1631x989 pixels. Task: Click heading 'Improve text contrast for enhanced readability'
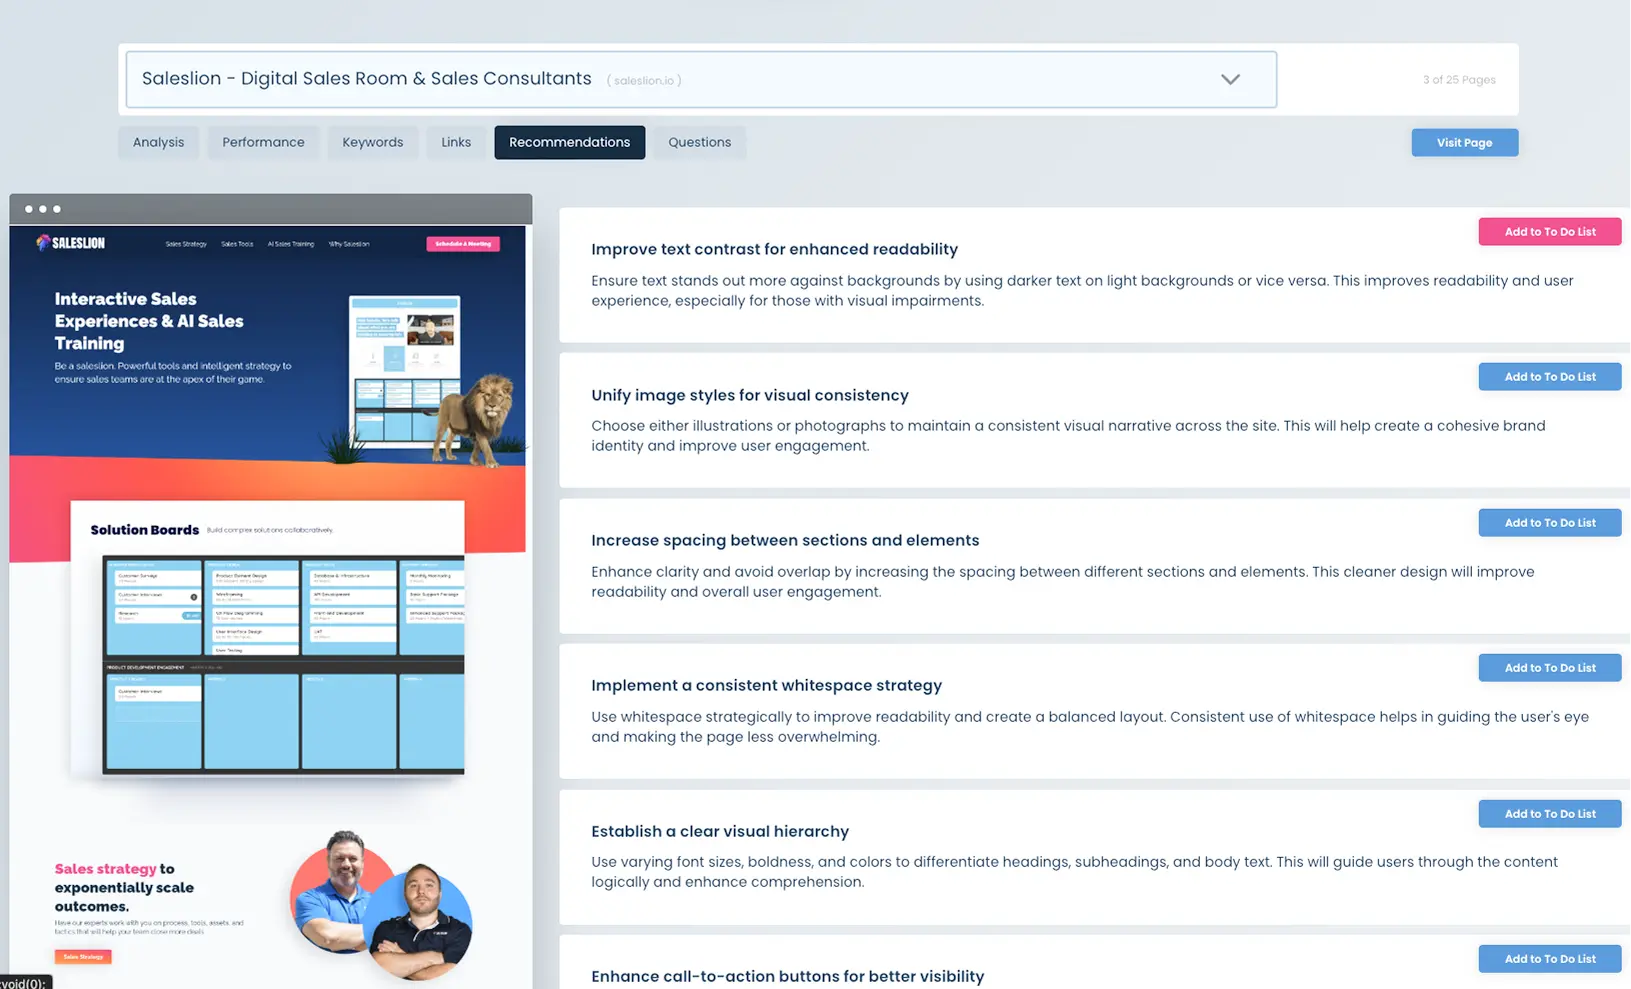coord(774,249)
